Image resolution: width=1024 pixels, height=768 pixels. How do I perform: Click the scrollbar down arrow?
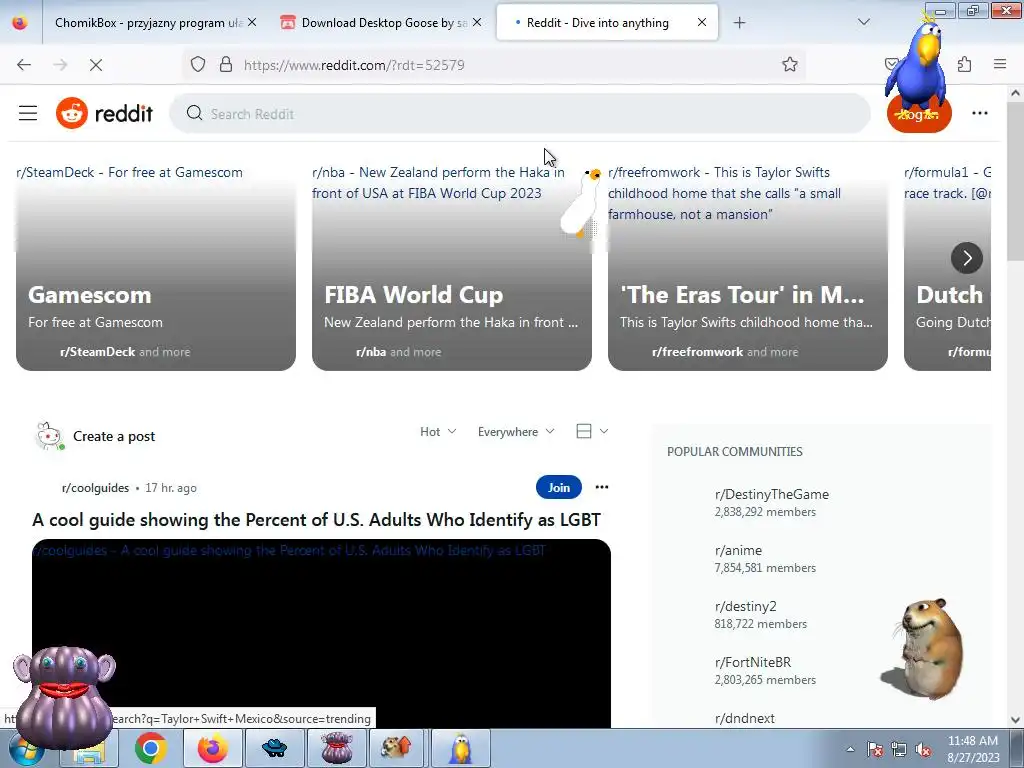coord(1015,720)
